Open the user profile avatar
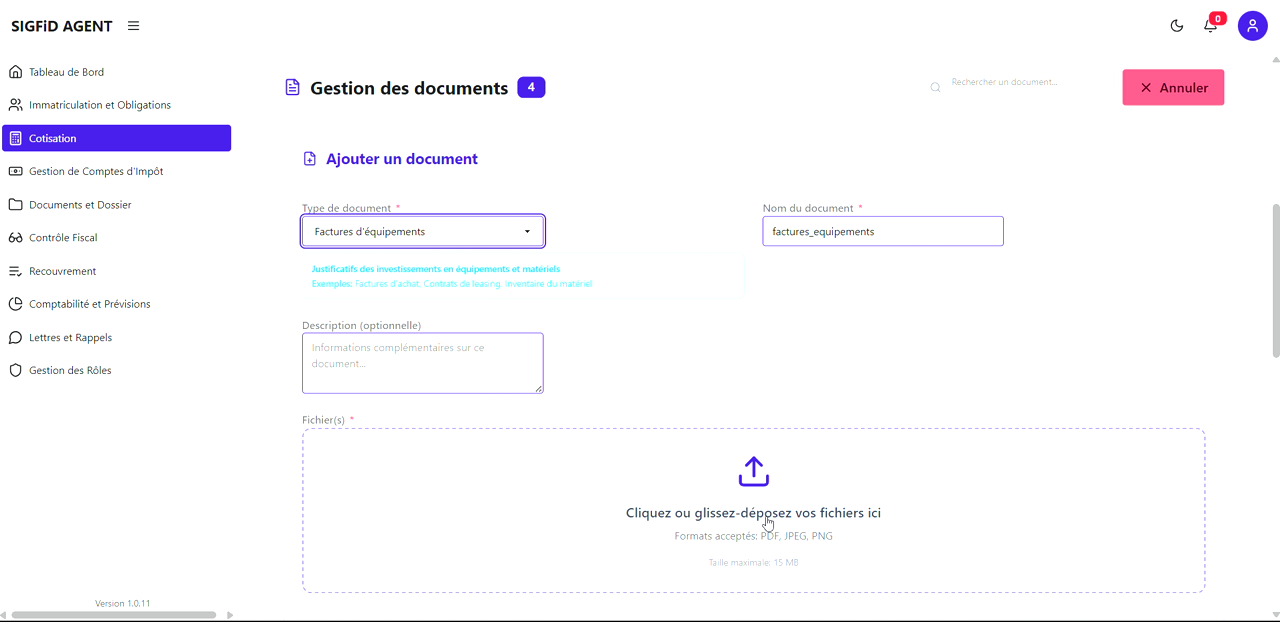This screenshot has height=622, width=1280. (x=1252, y=25)
